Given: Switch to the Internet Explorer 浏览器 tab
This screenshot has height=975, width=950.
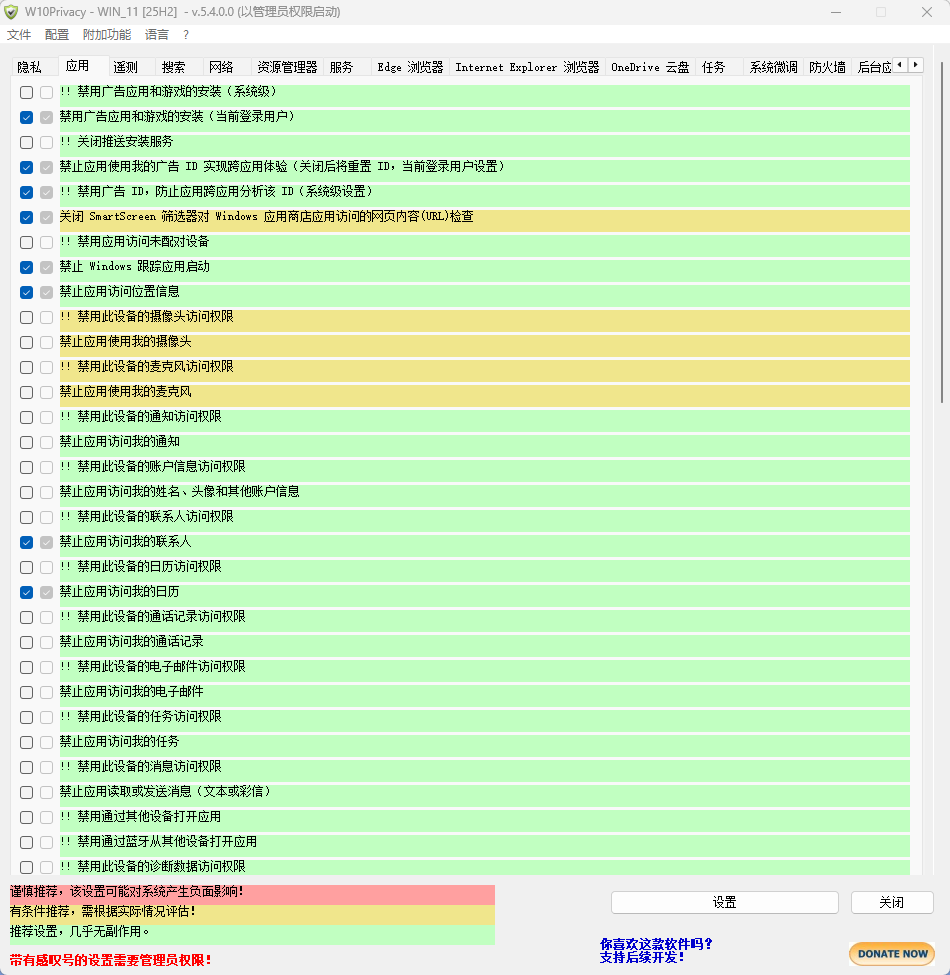Looking at the screenshot, I should pyautogui.click(x=527, y=67).
